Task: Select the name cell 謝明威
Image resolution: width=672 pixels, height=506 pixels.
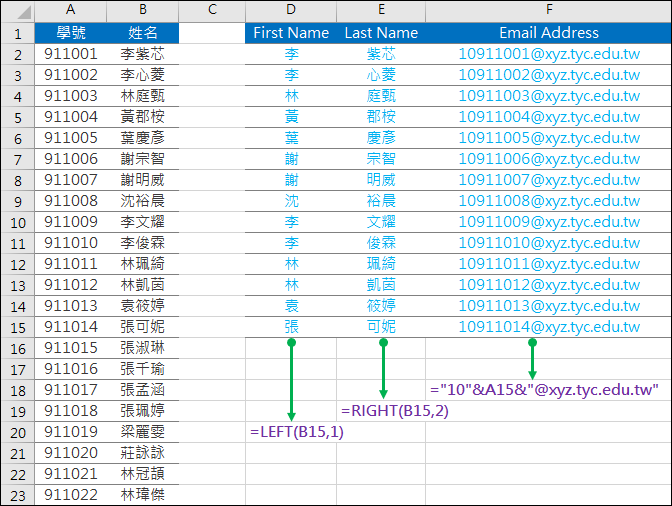Action: click(x=143, y=180)
